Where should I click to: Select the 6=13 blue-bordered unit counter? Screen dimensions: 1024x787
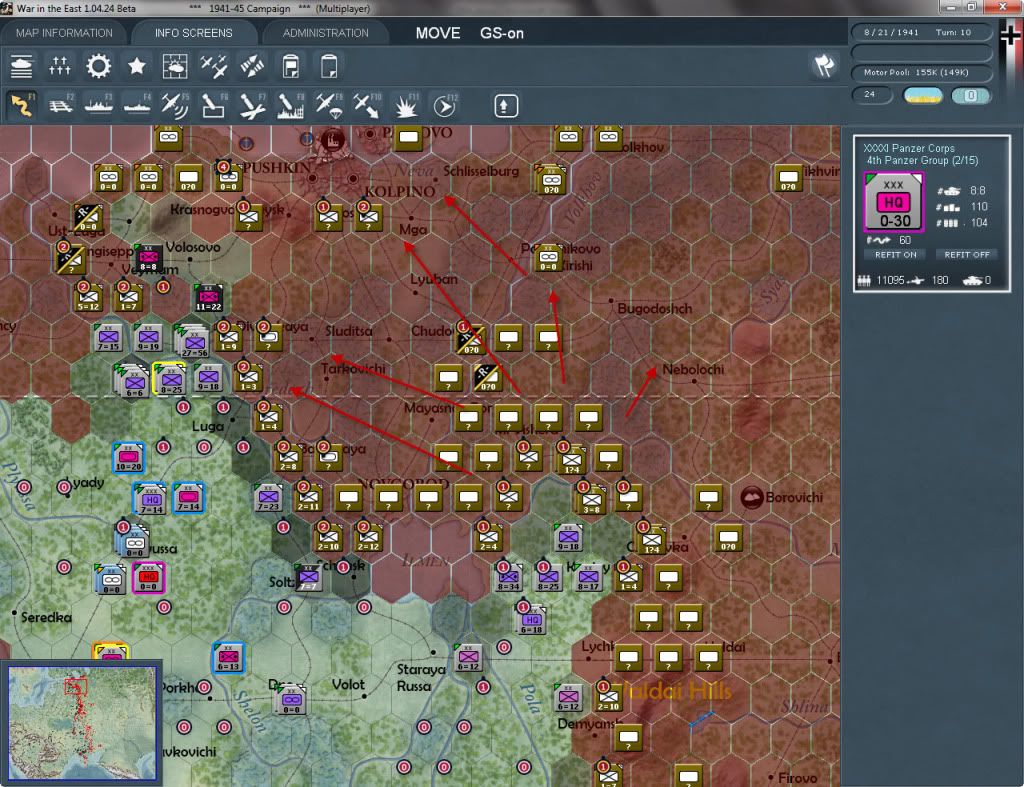tap(229, 658)
